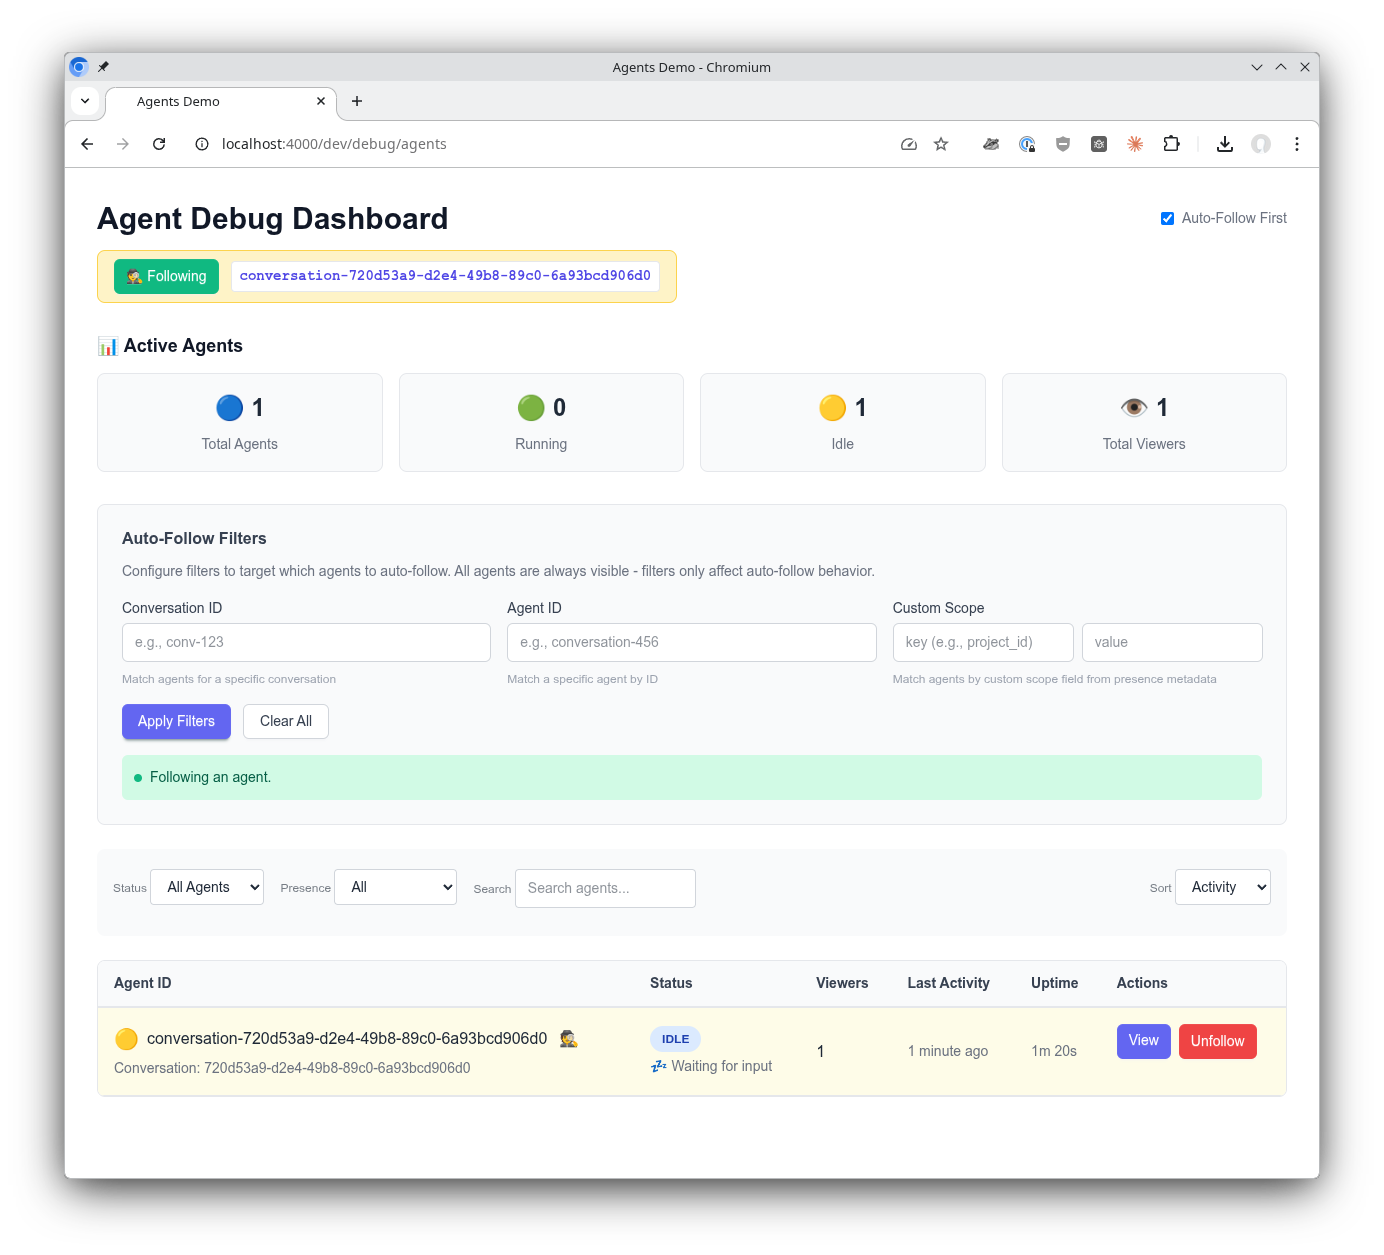This screenshot has width=1384, height=1255.
Task: Open the speedometer performance icon in address bar
Action: 909,144
